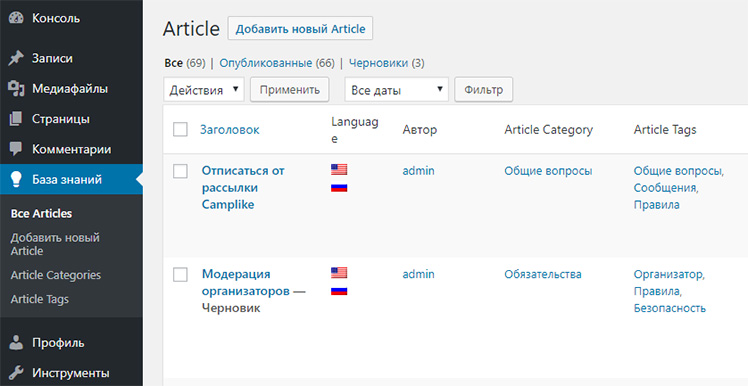
Task: Click the US flag on the Отписаться article
Action: coord(339,169)
